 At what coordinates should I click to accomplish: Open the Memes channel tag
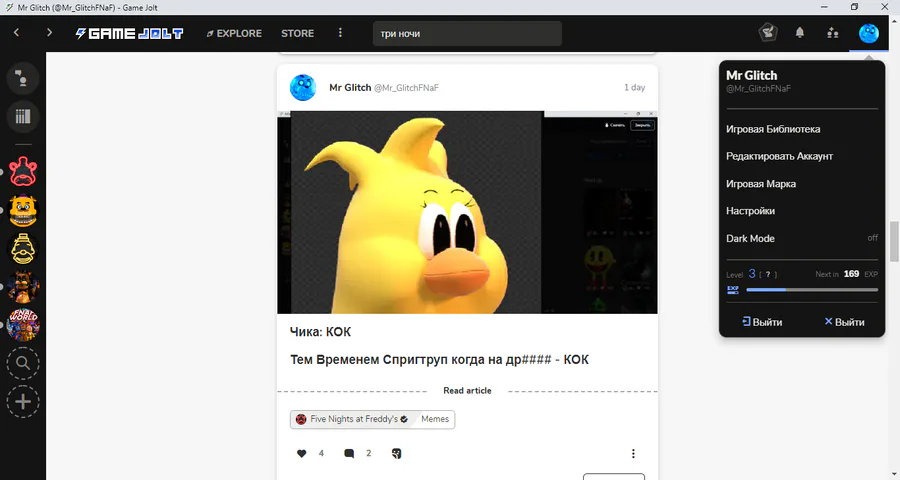coord(435,419)
